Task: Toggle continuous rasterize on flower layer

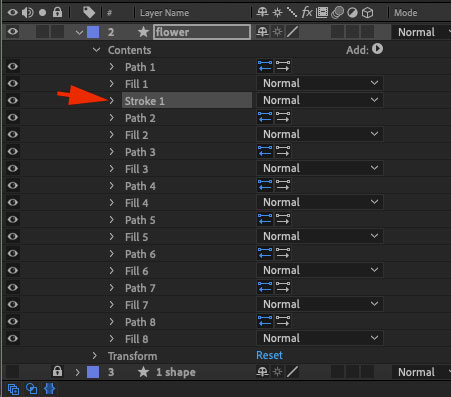Action: tap(277, 32)
